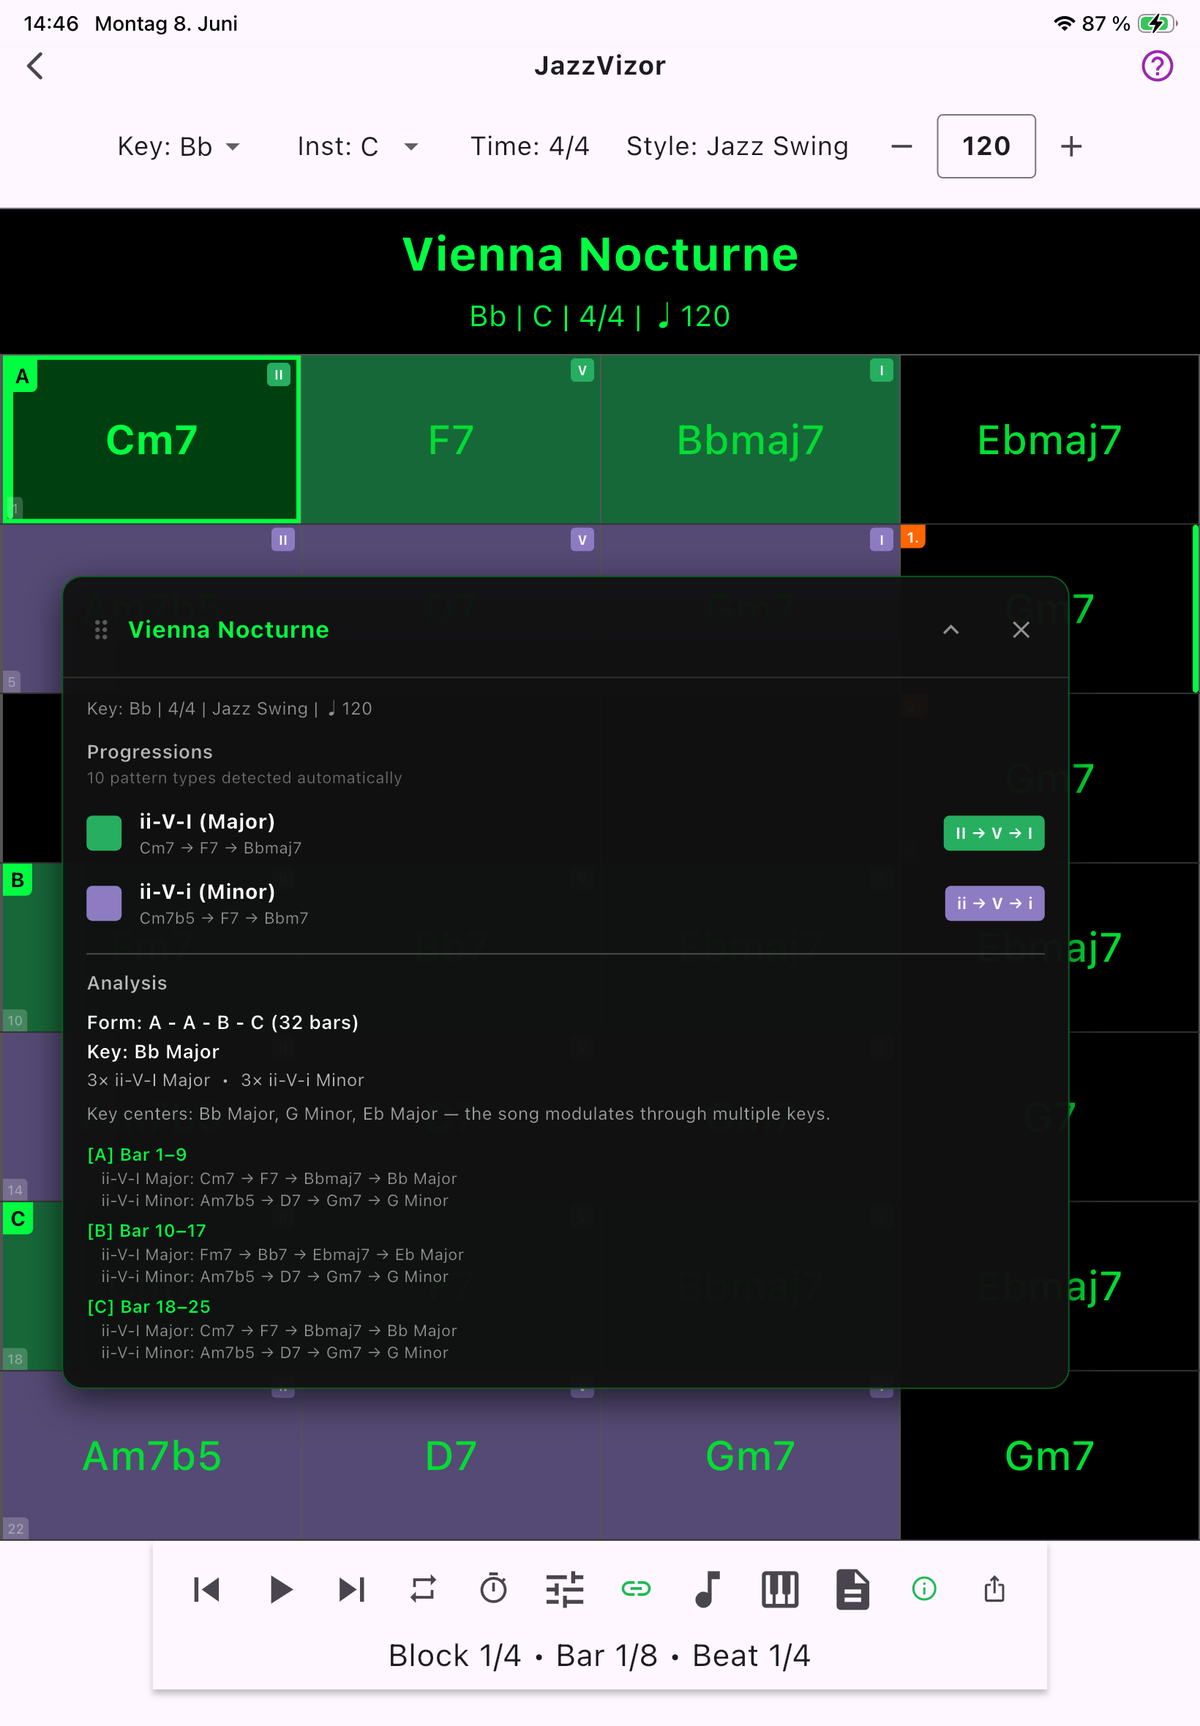Collapse the Vienna Nocturne info panel
The height and width of the screenshot is (1726, 1200).
(x=951, y=629)
